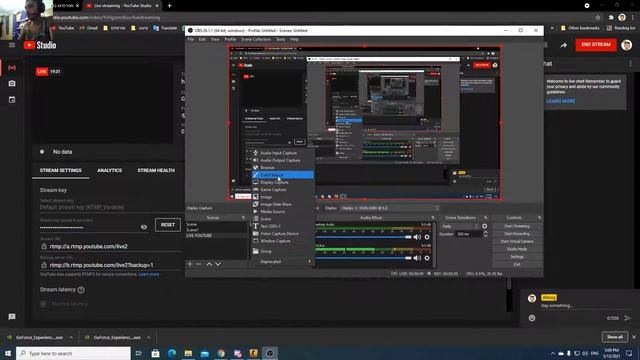Image resolution: width=640 pixels, height=360 pixels.
Task: Mute Mic/Aux speaker in mixer
Action: coord(417,258)
